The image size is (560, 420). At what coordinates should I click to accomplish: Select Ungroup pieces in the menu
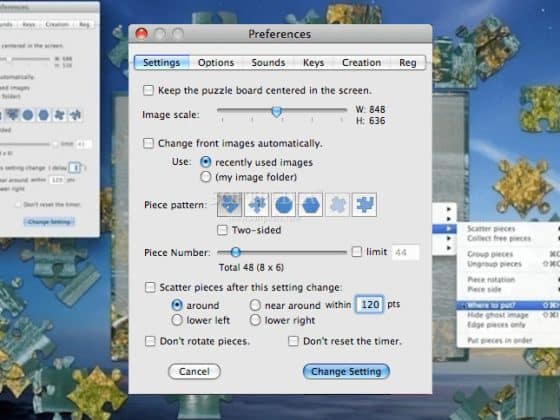494,264
